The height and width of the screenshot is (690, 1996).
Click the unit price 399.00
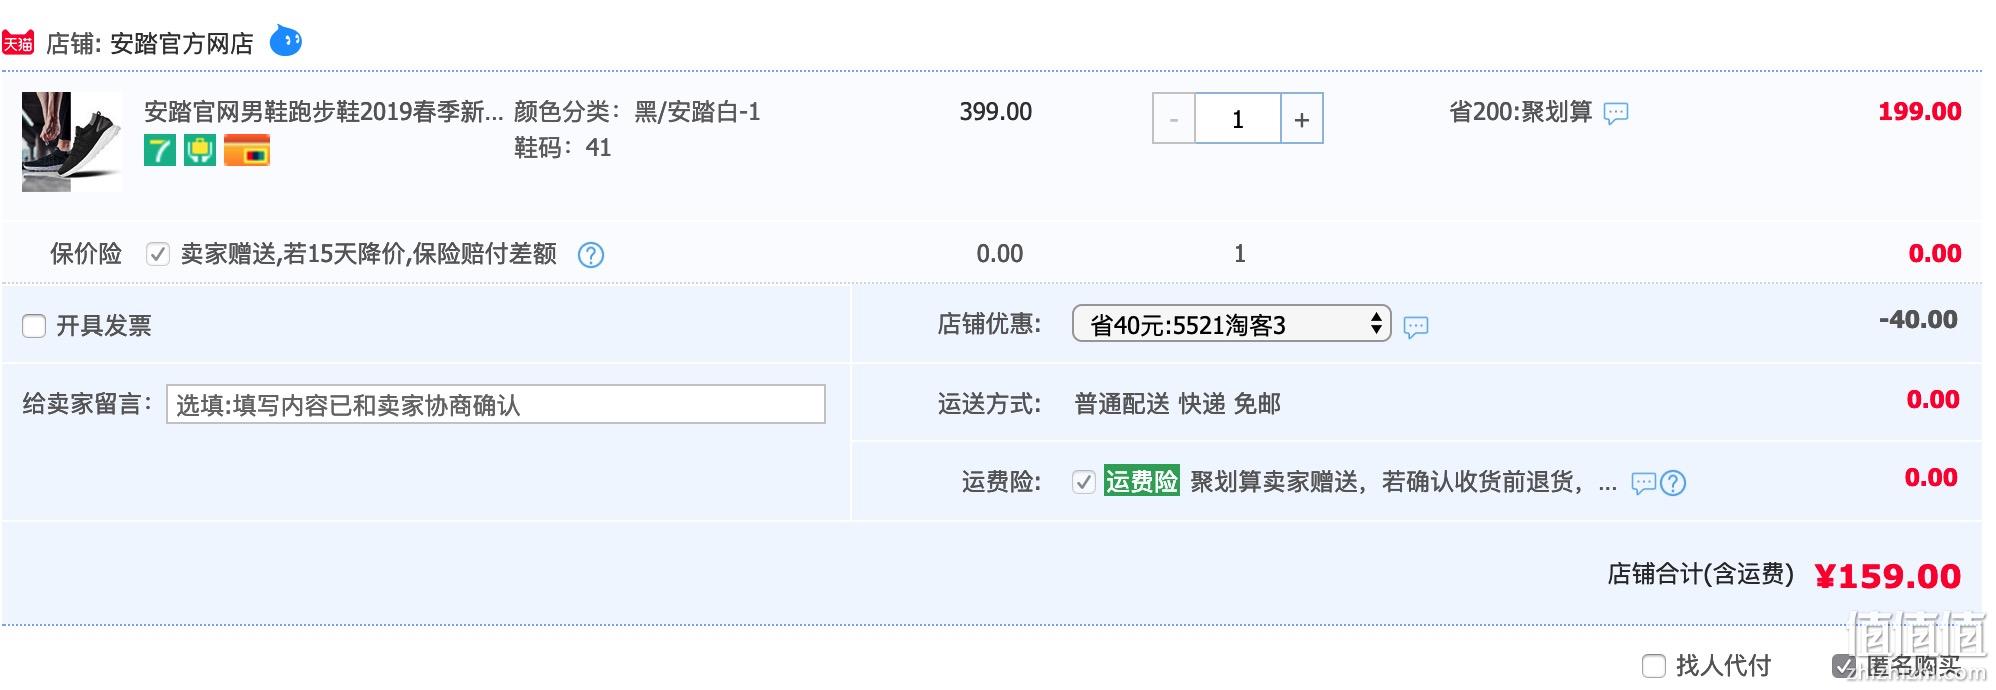tap(996, 111)
